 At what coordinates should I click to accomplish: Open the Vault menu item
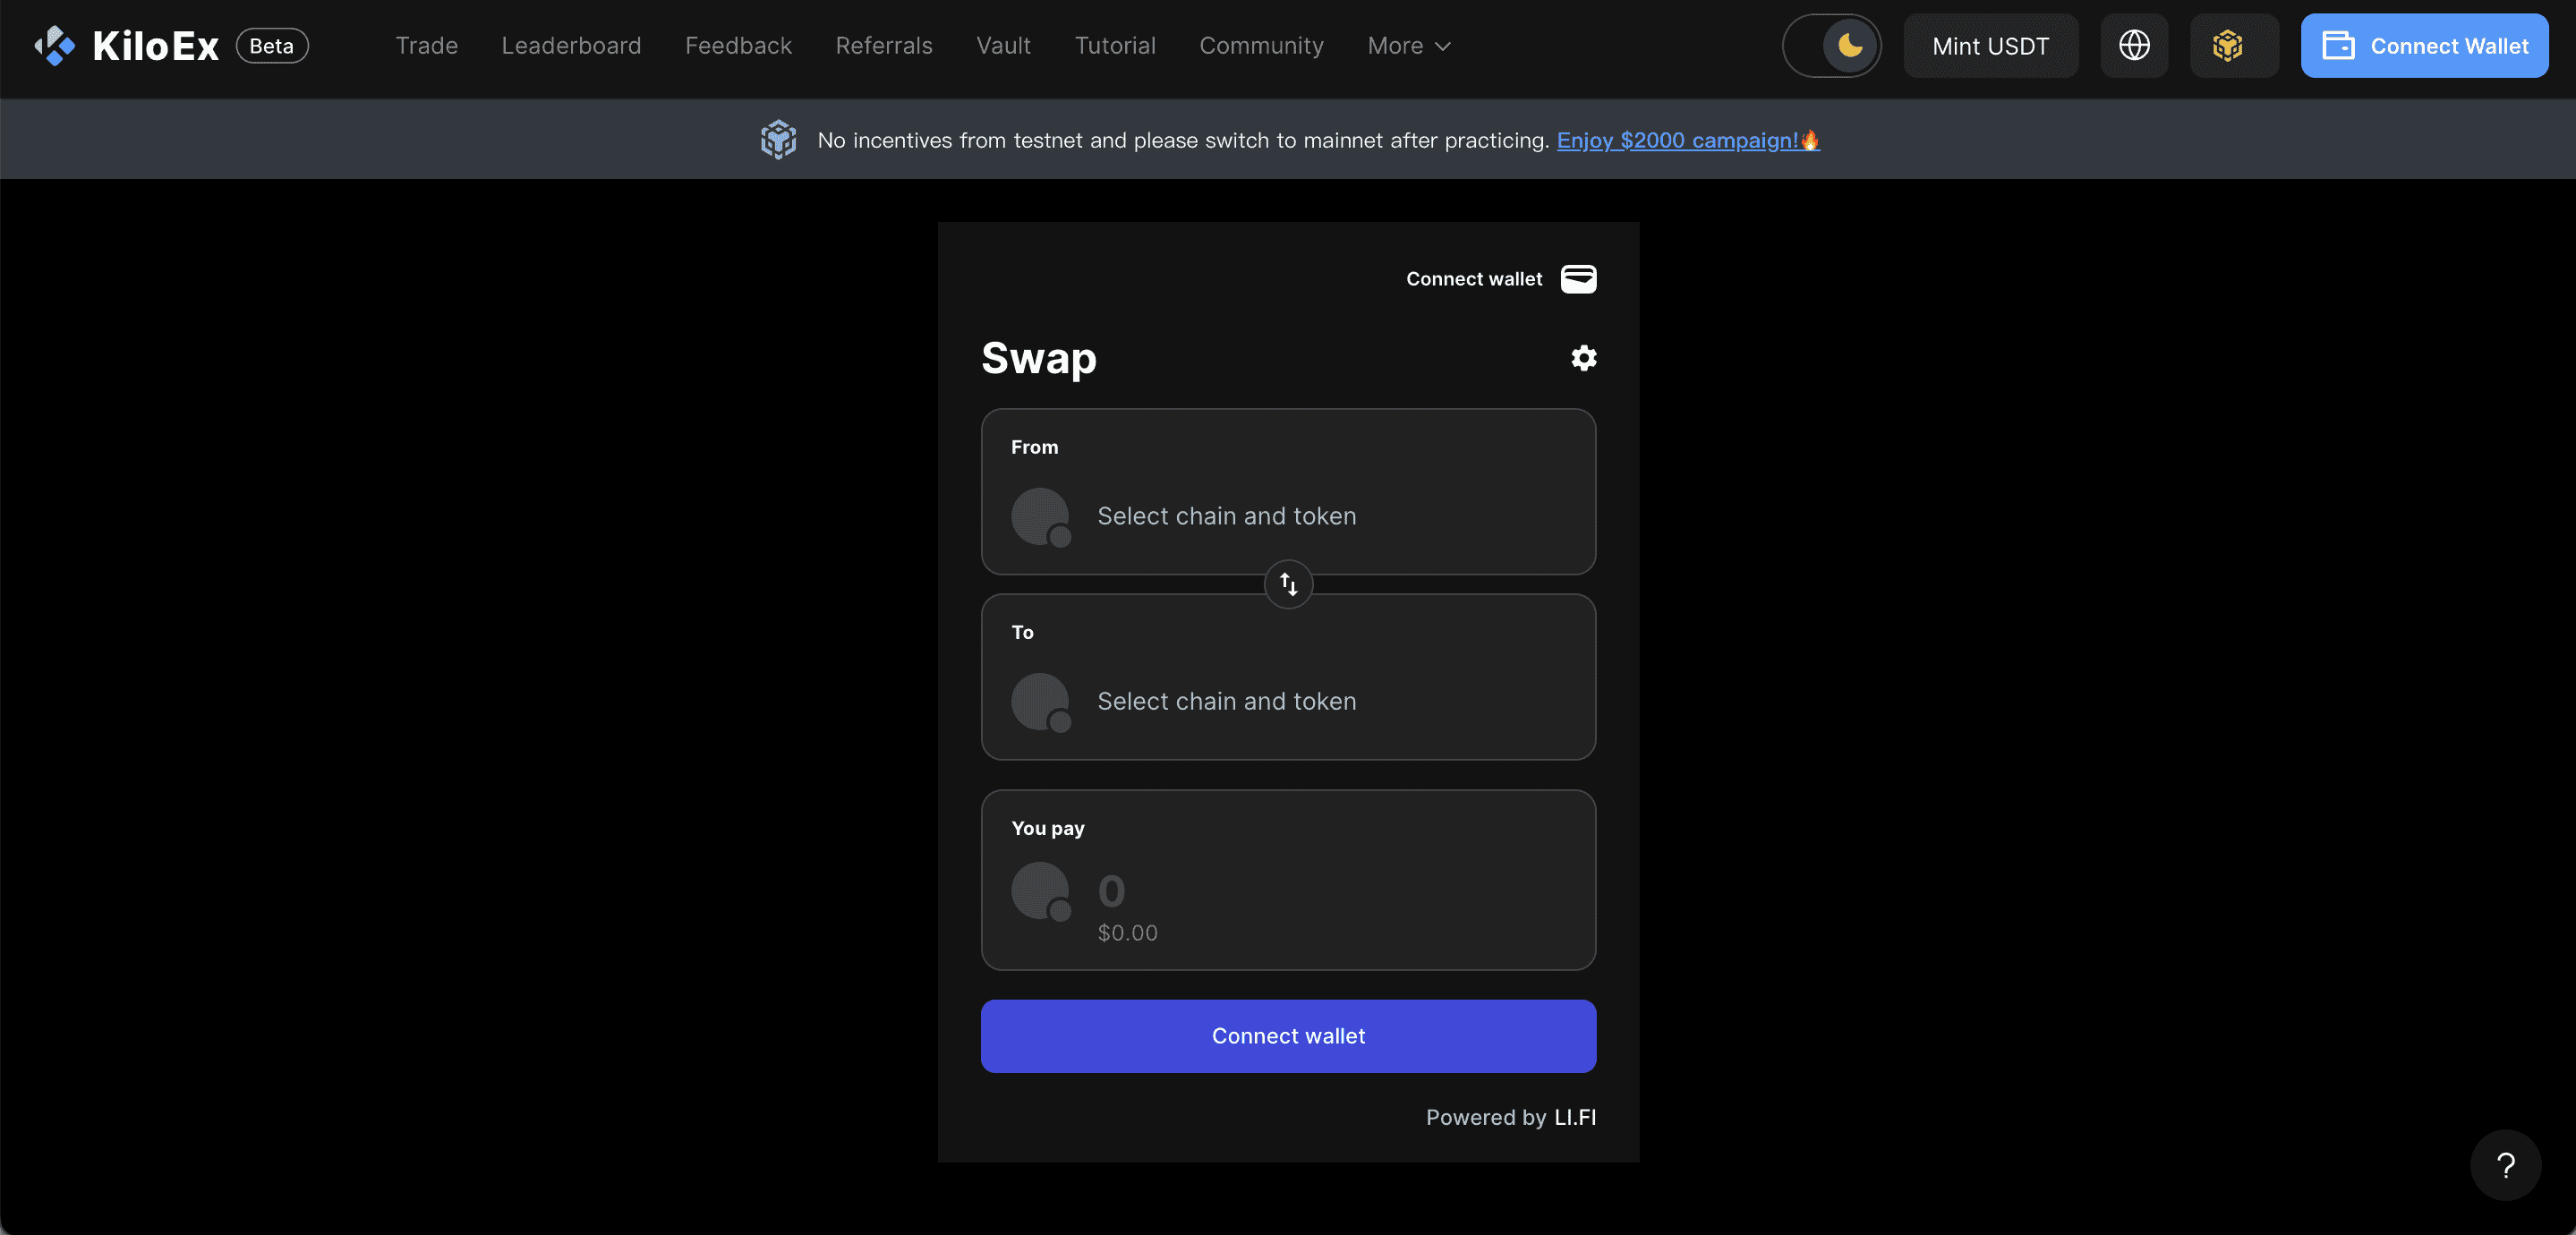pyautogui.click(x=1003, y=46)
